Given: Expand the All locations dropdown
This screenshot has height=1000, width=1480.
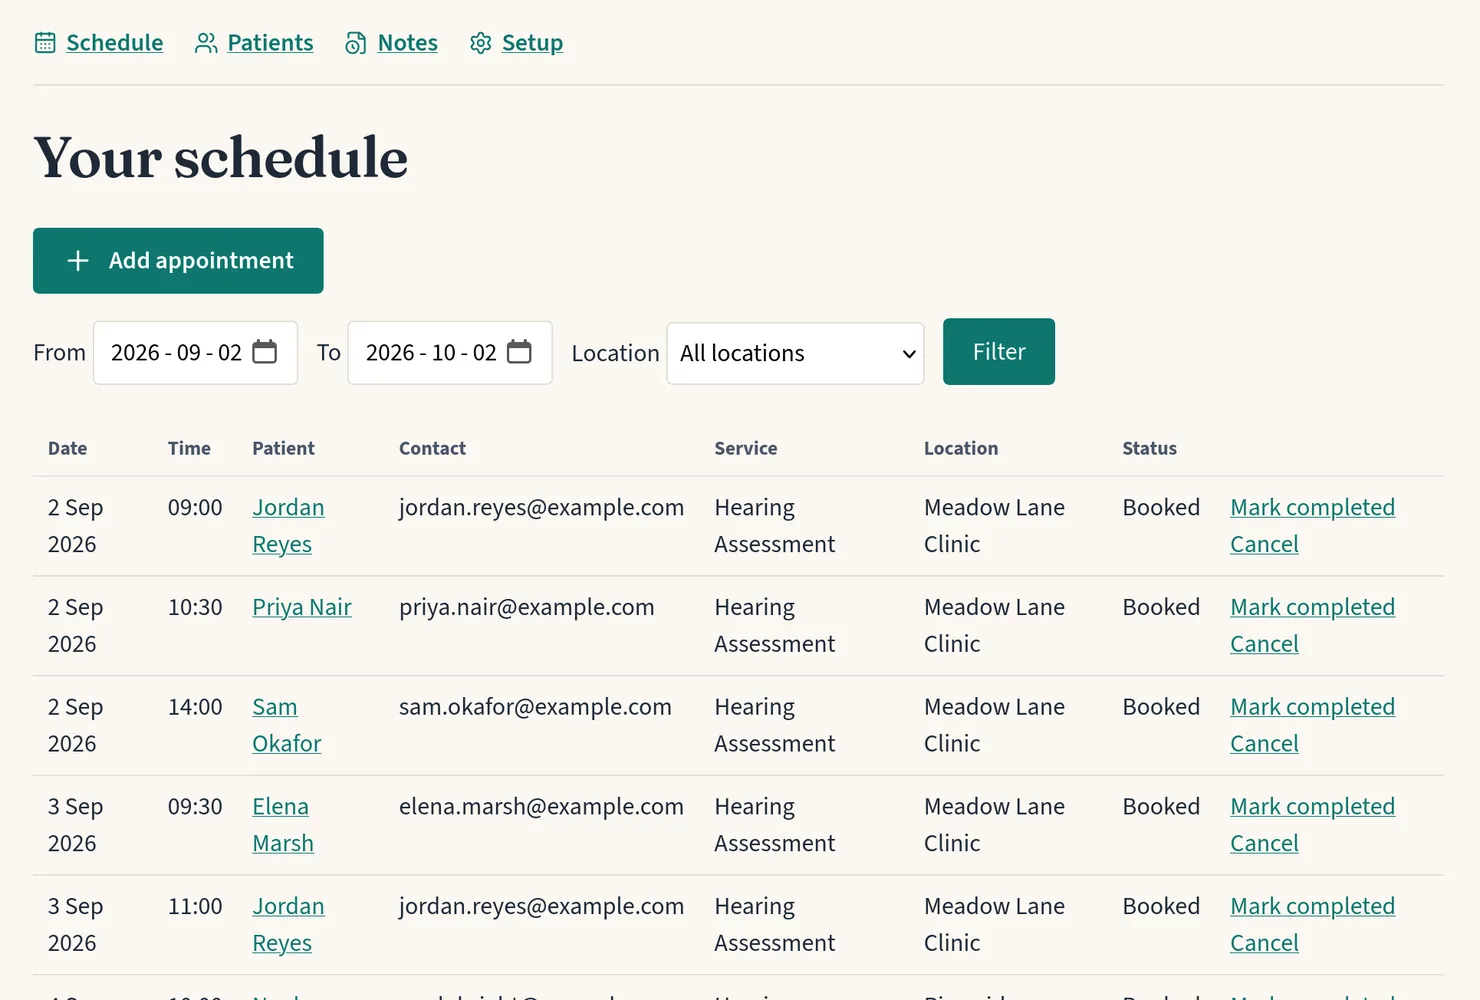Looking at the screenshot, I should pyautogui.click(x=795, y=353).
